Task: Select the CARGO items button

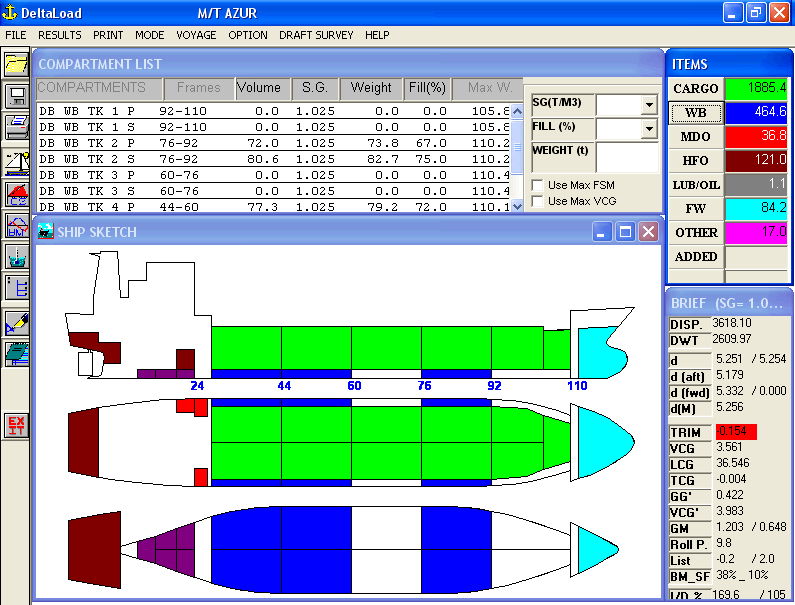Action: click(x=696, y=89)
